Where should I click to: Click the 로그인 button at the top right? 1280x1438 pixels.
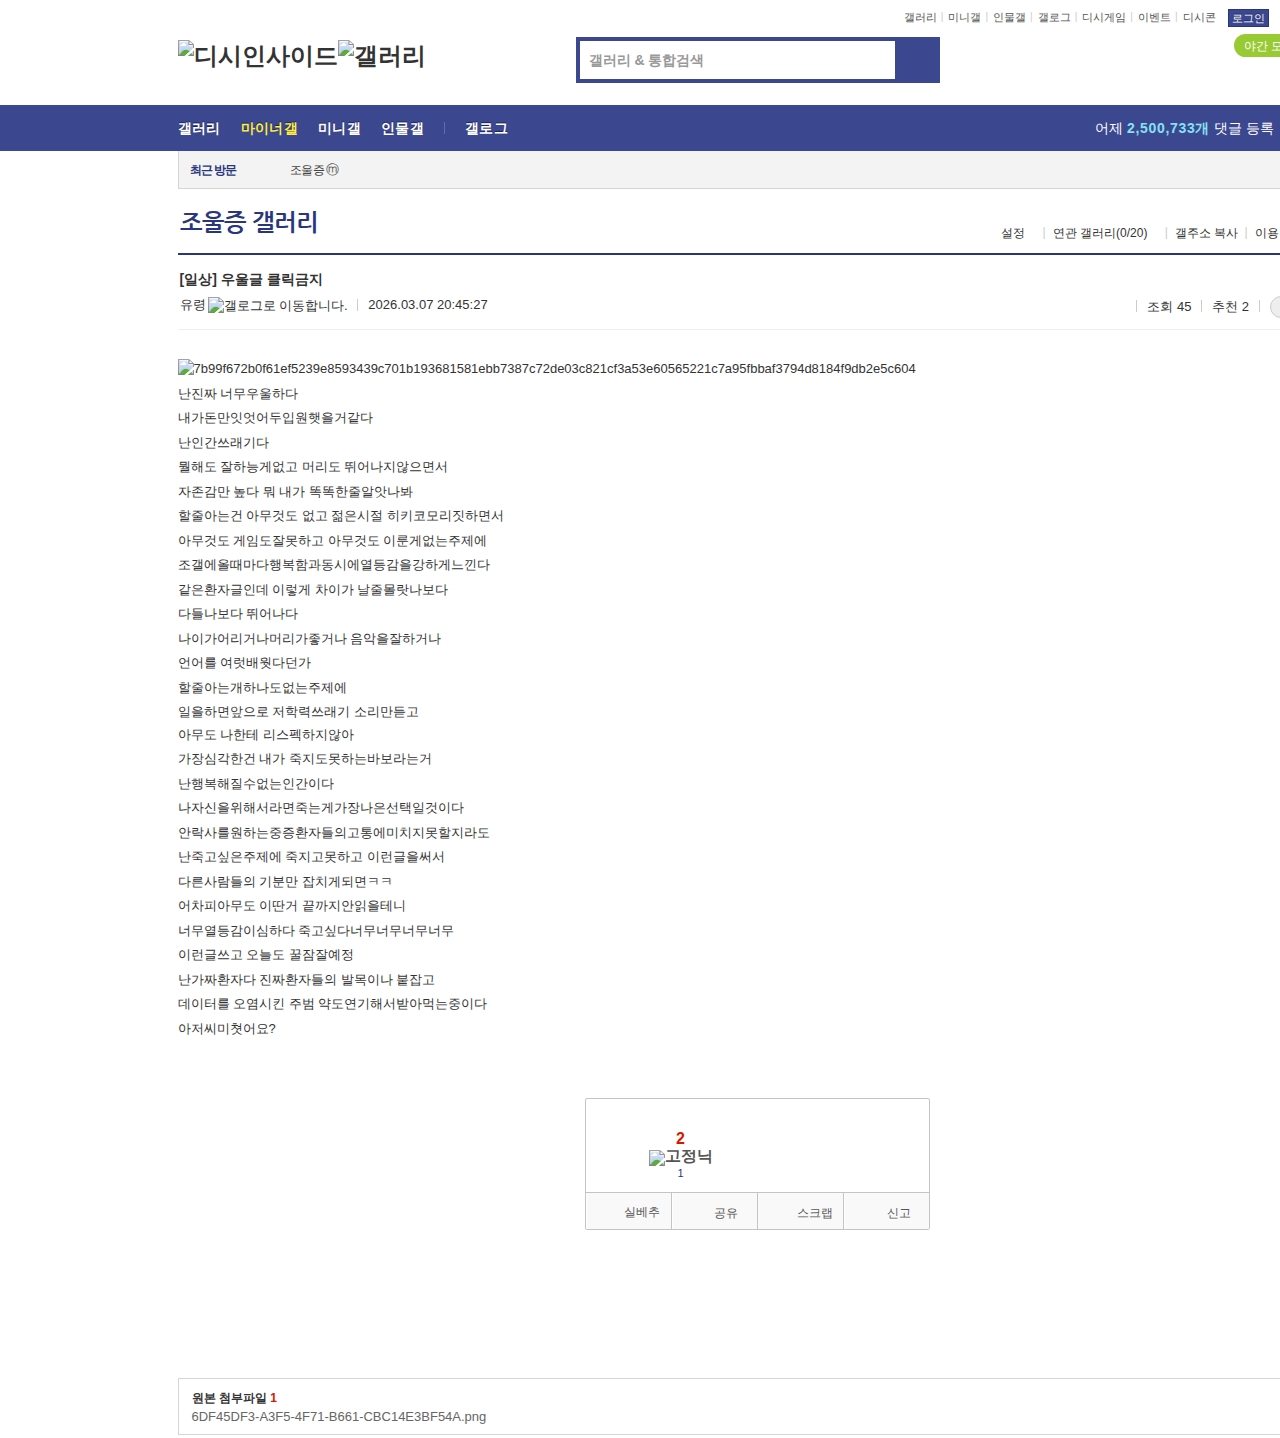(x=1247, y=18)
